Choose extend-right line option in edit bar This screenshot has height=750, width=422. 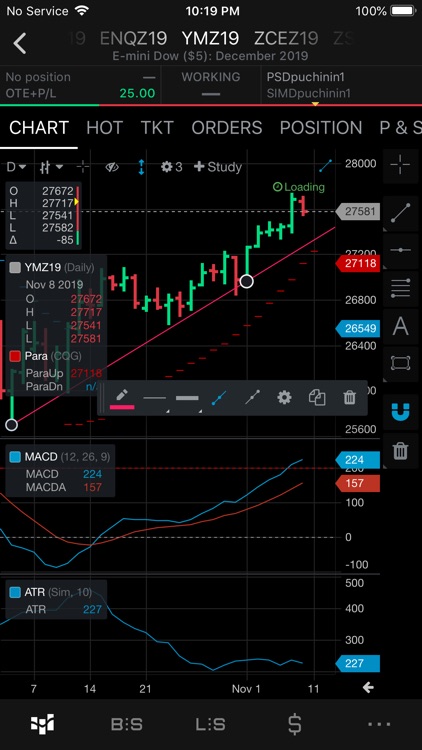point(252,397)
